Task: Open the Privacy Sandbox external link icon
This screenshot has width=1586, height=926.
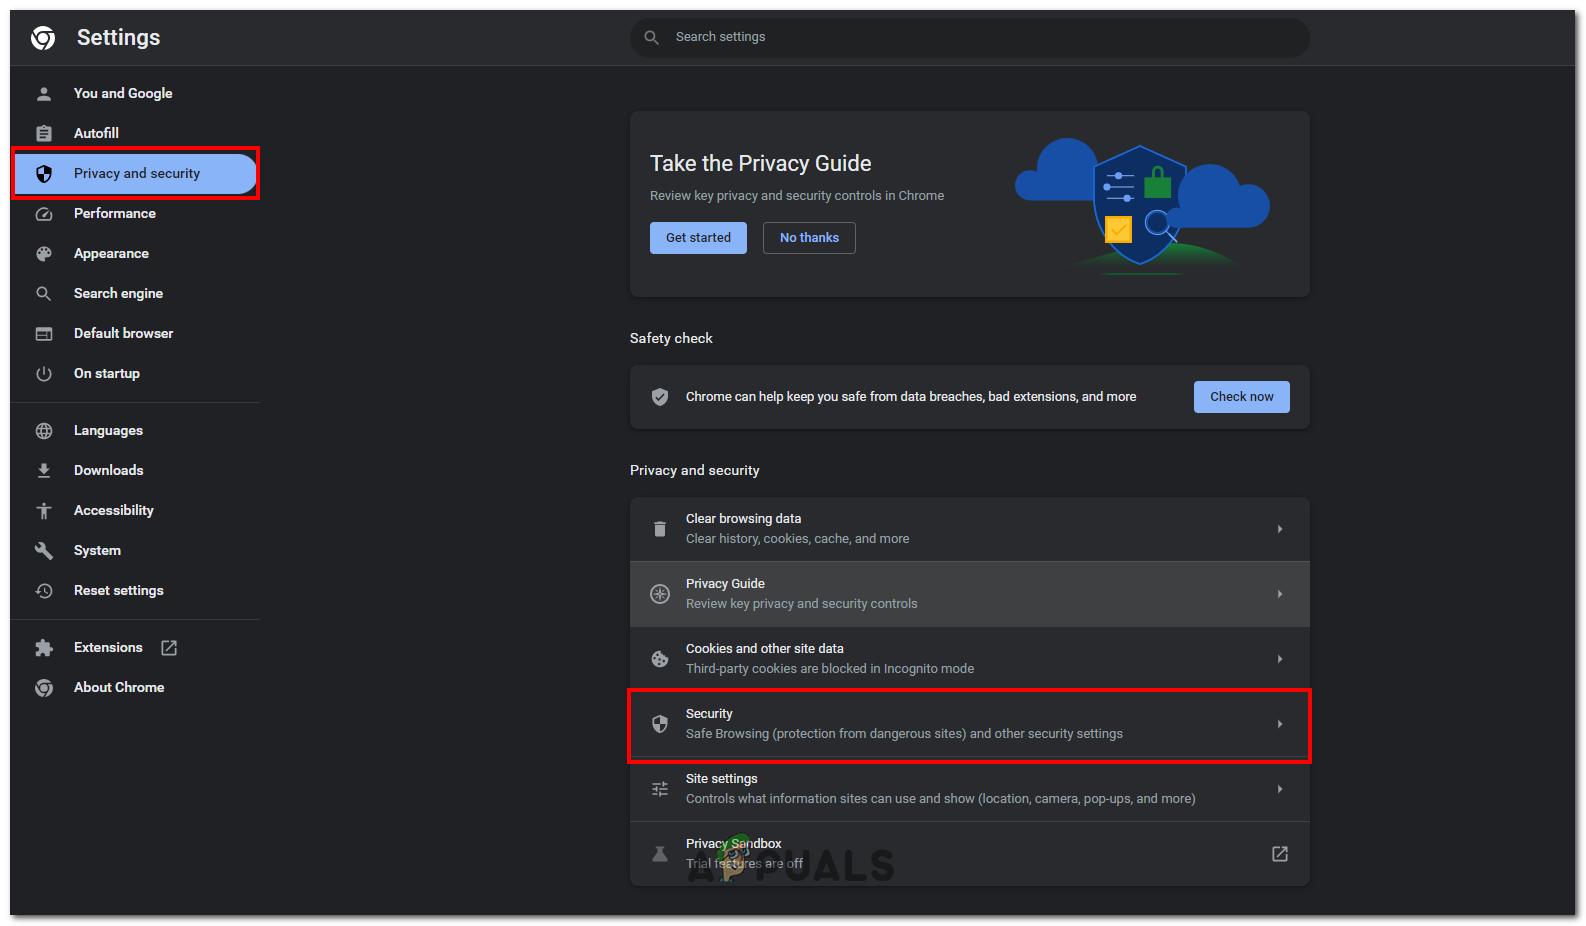Action: 1279,854
